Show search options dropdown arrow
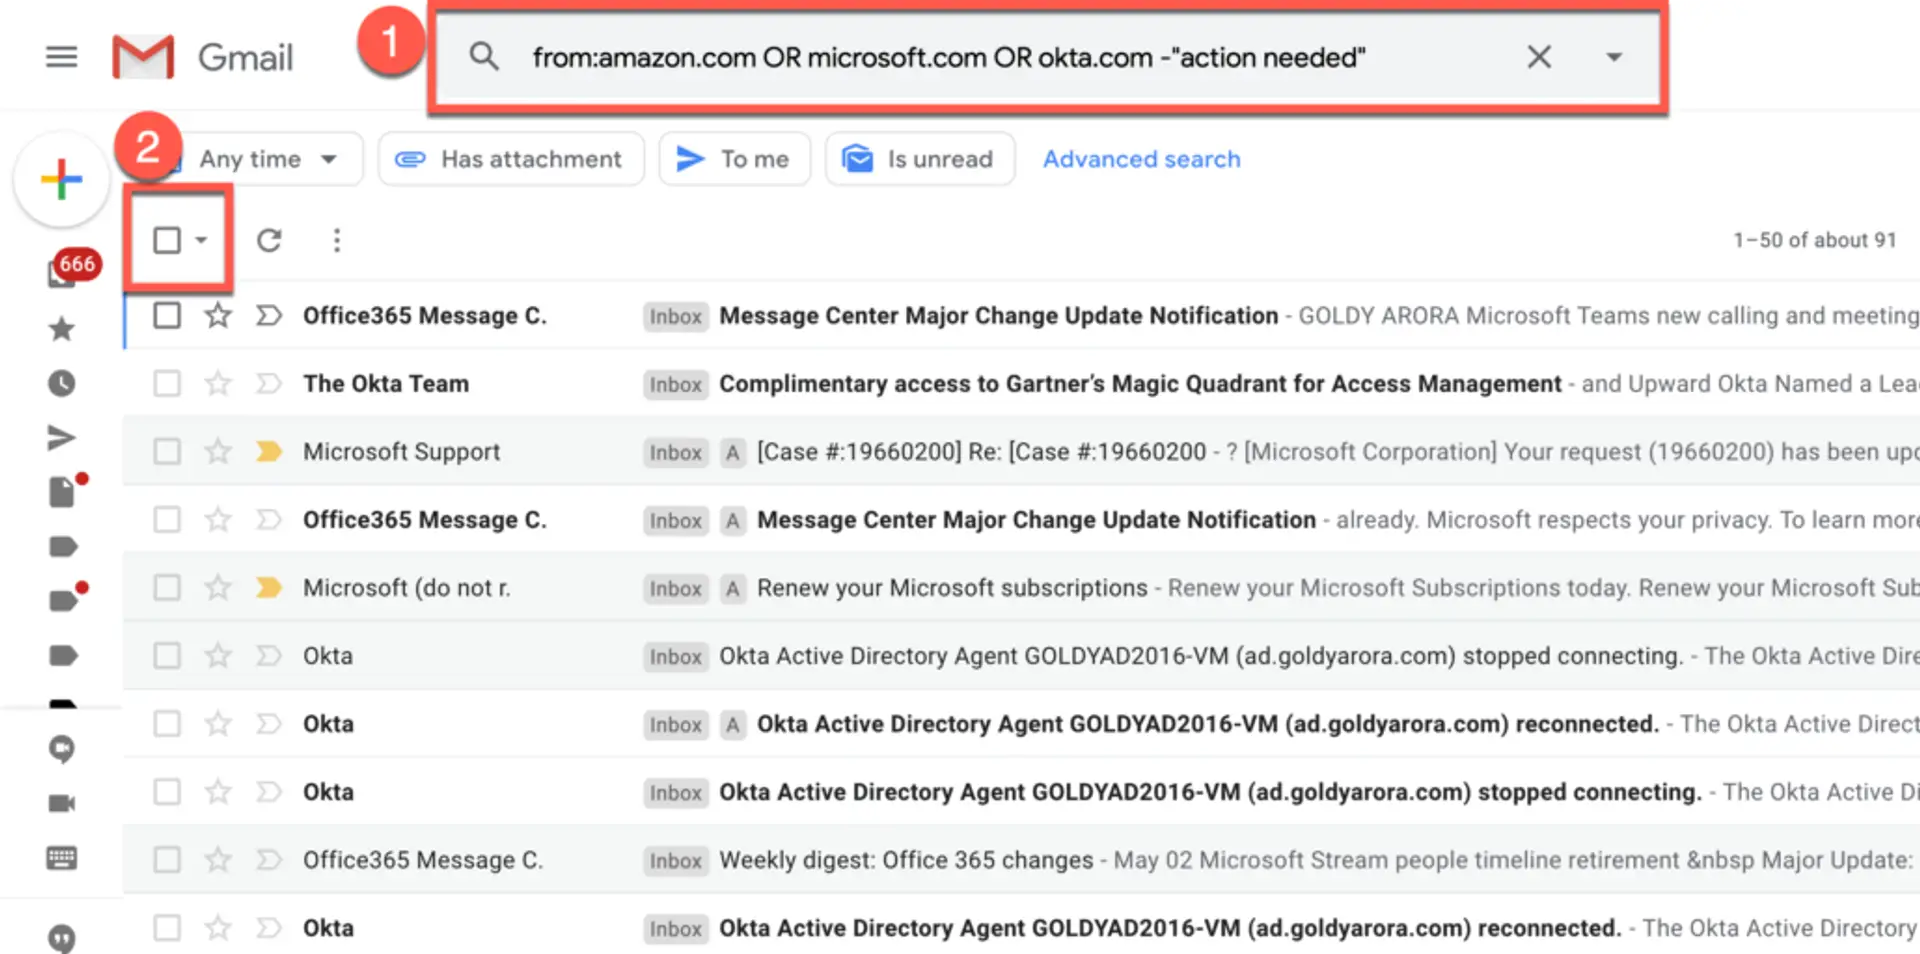1920x954 pixels. point(1614,57)
